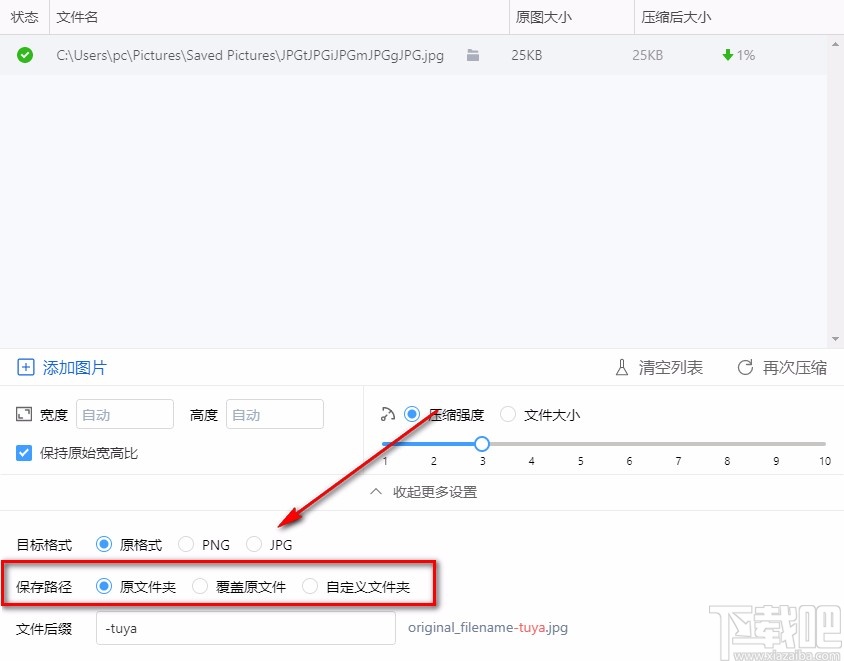Click the green success checkmark on the compressed file row

point(25,55)
